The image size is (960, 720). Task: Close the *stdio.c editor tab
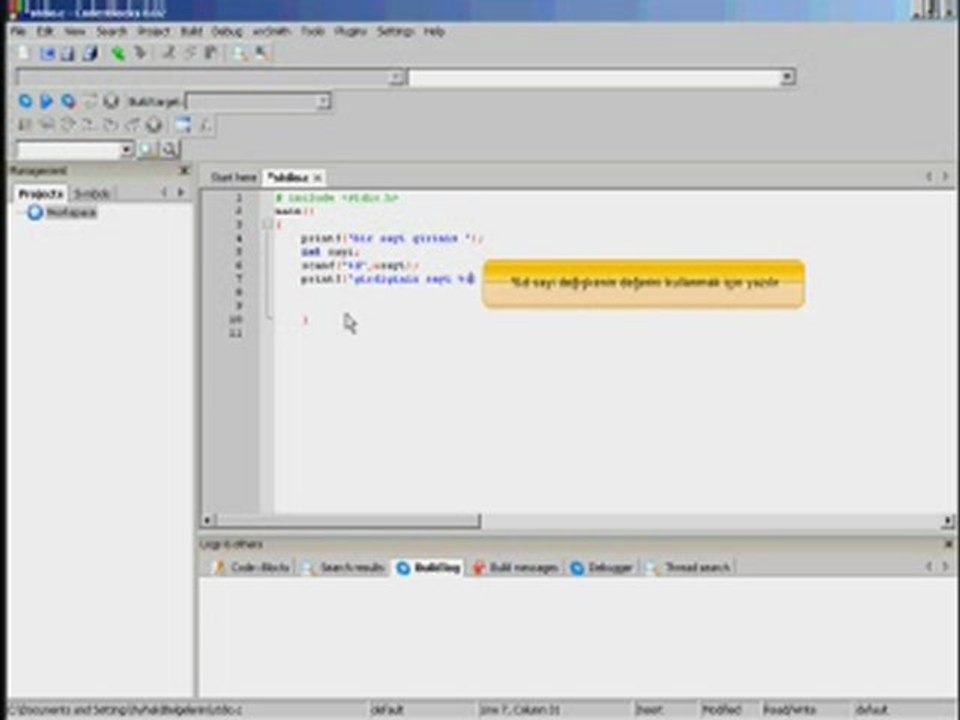tap(317, 178)
